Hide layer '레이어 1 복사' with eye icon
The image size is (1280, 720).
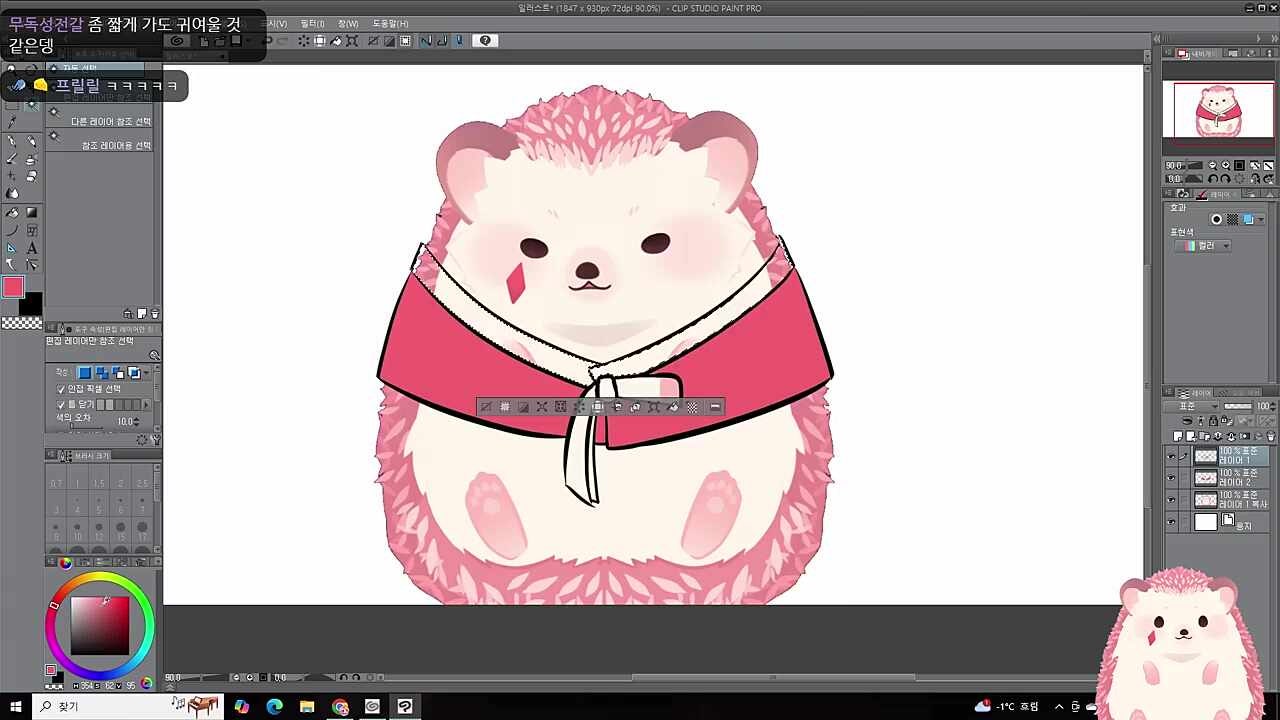1171,500
